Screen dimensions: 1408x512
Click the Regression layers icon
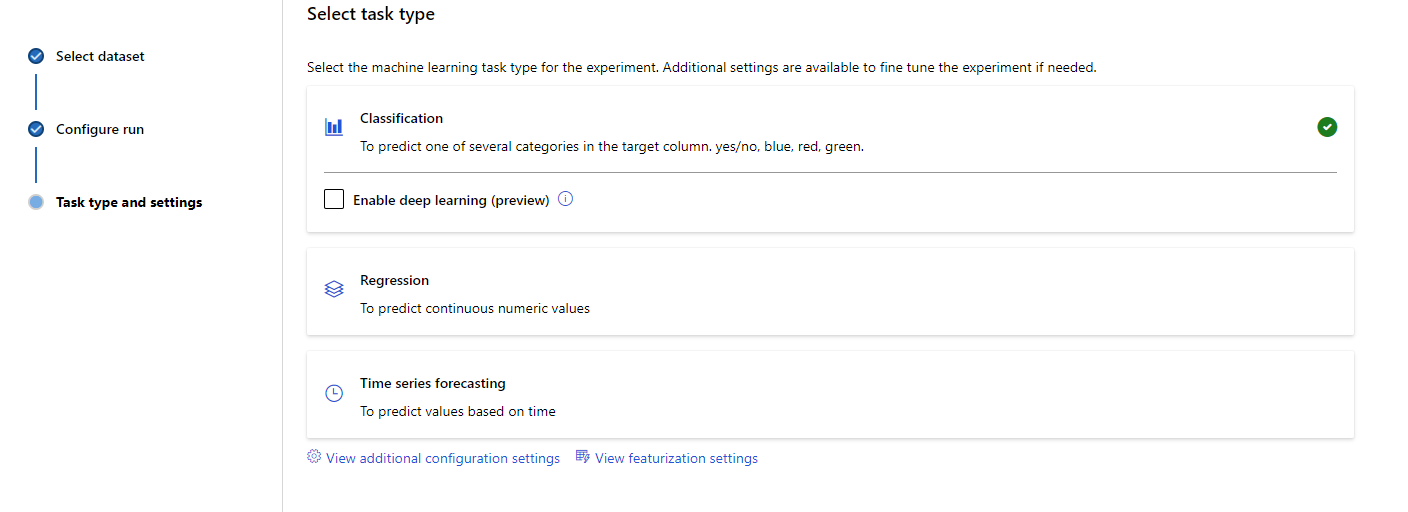(x=334, y=289)
